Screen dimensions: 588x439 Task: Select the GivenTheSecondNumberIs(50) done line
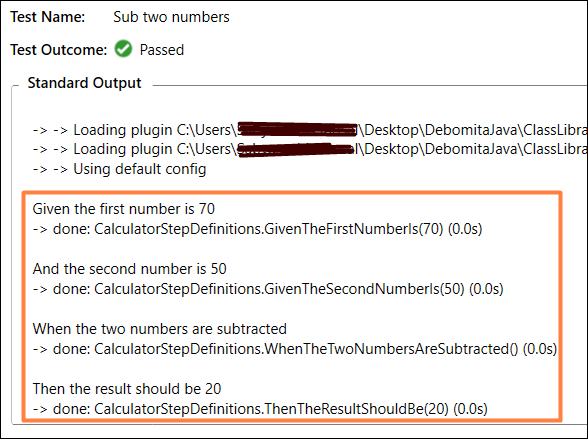(268, 289)
